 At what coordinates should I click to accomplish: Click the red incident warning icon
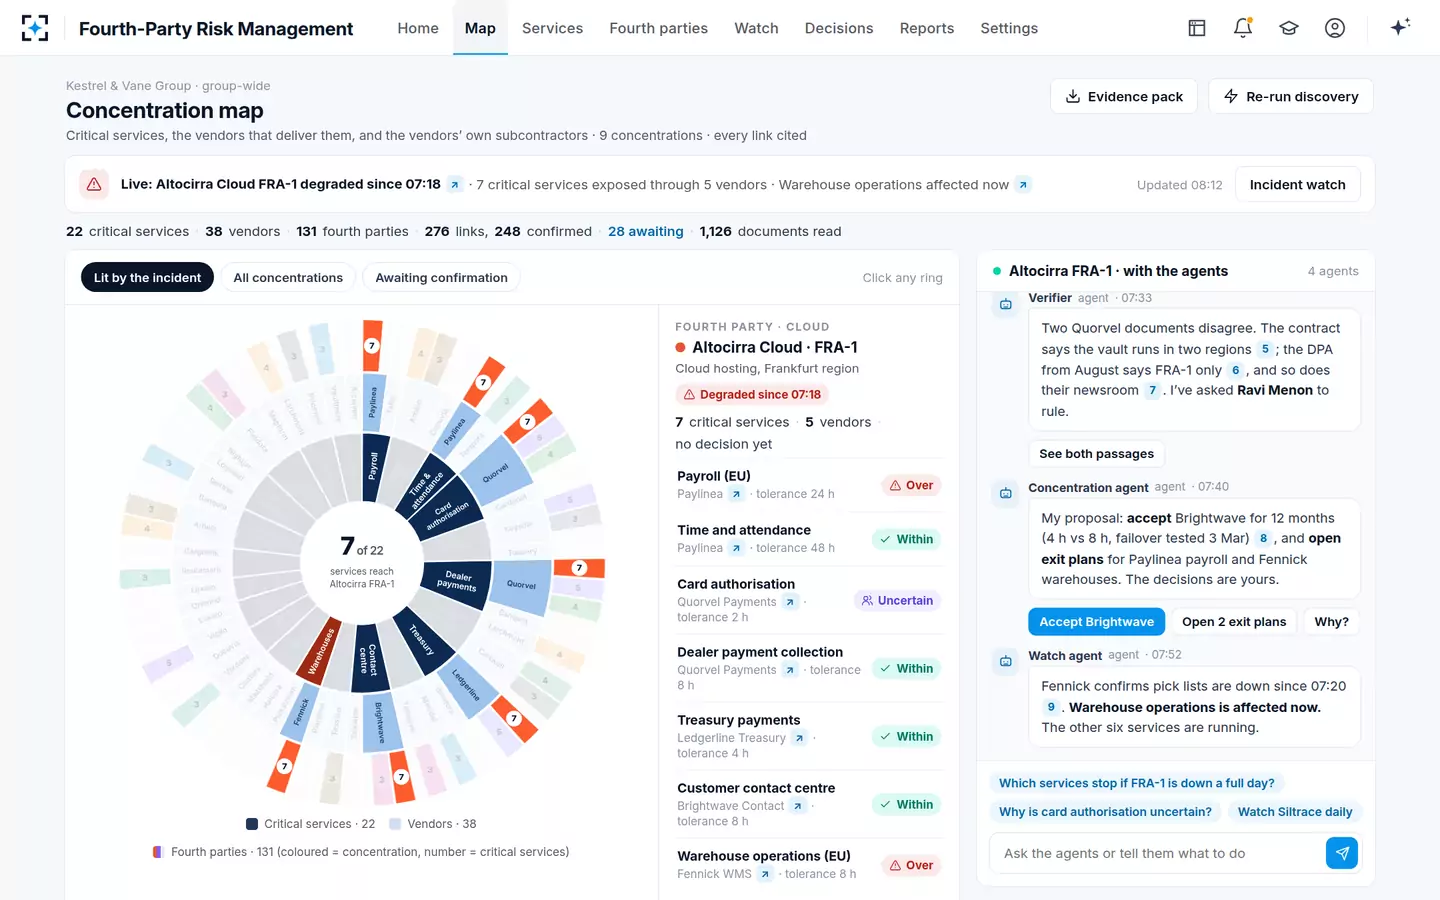[94, 184]
